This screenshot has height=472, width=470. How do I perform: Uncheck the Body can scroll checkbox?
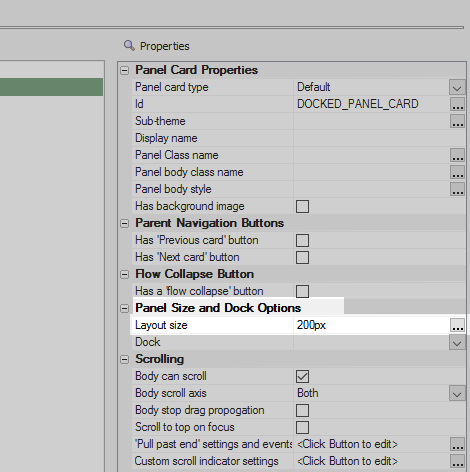(x=302, y=376)
